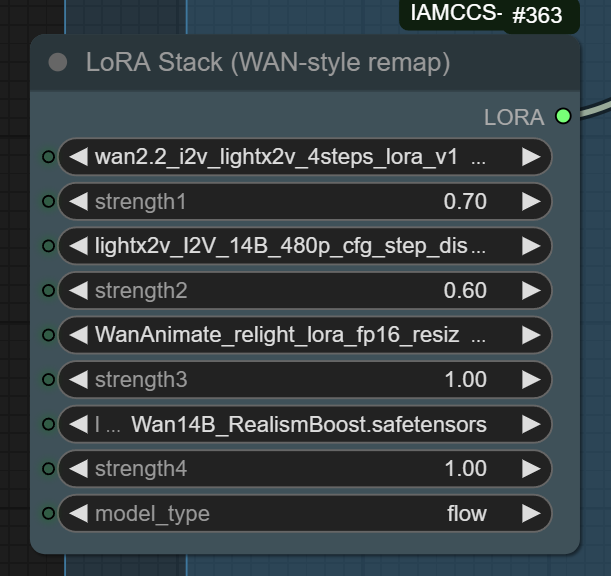Click right arrow on wan2.2_i2v_lightx2v lora selector
Screen dimensions: 611x576
[x=531, y=157]
